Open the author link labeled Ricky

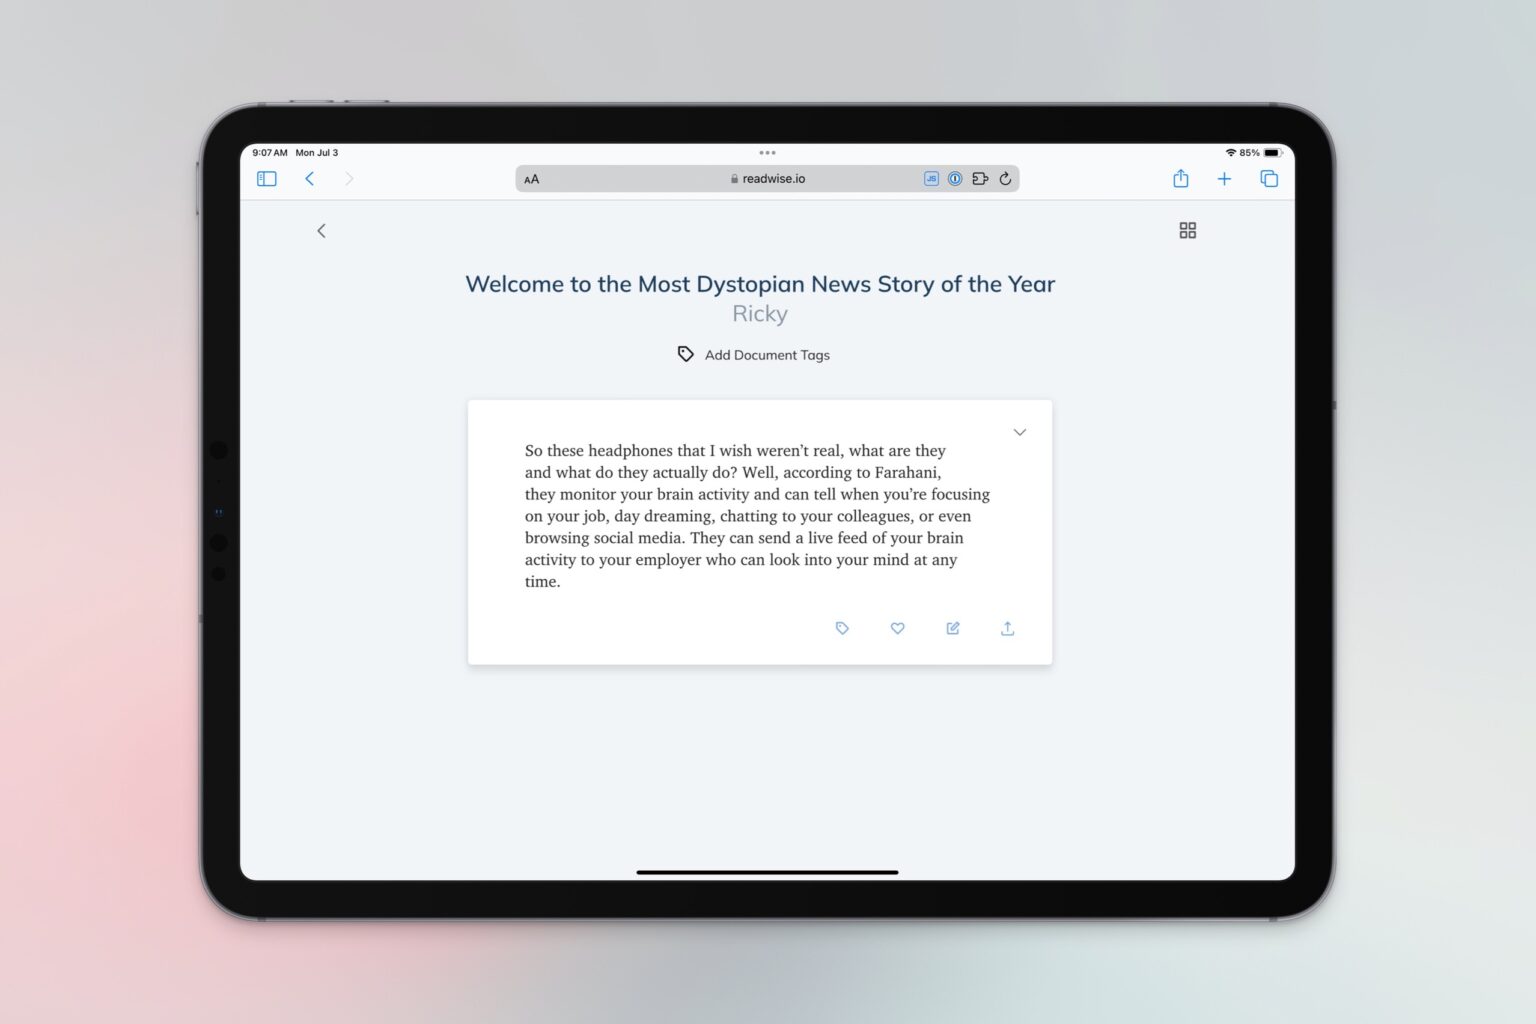tap(759, 313)
